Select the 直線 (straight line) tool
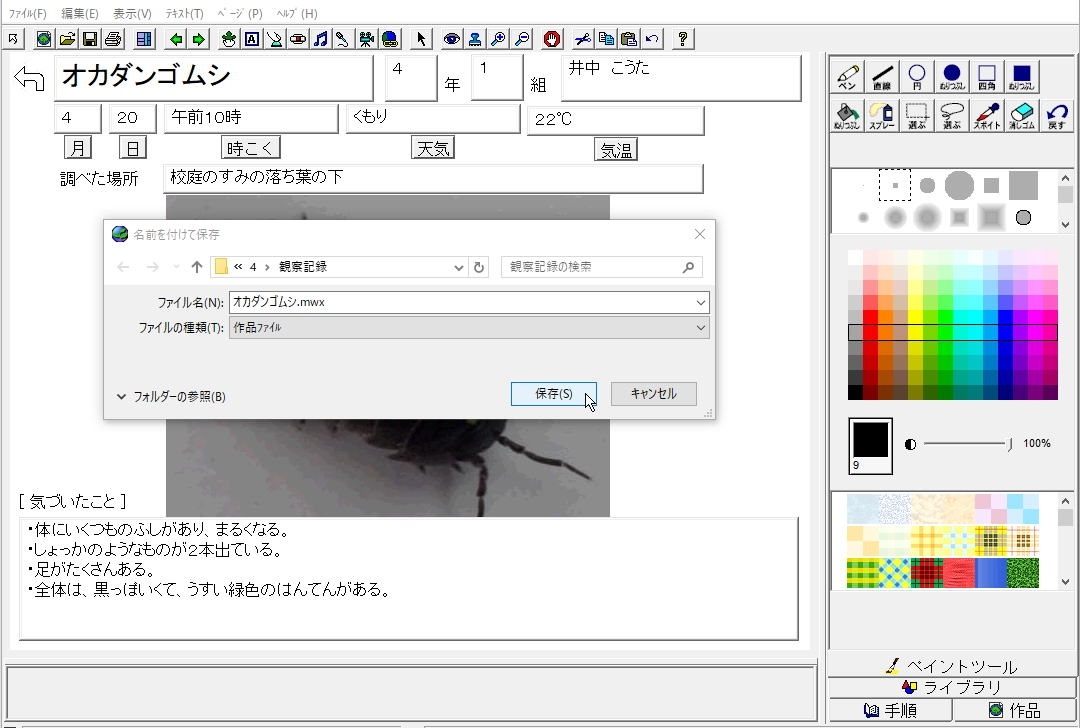Screen dimensions: 1080x728 (881, 77)
